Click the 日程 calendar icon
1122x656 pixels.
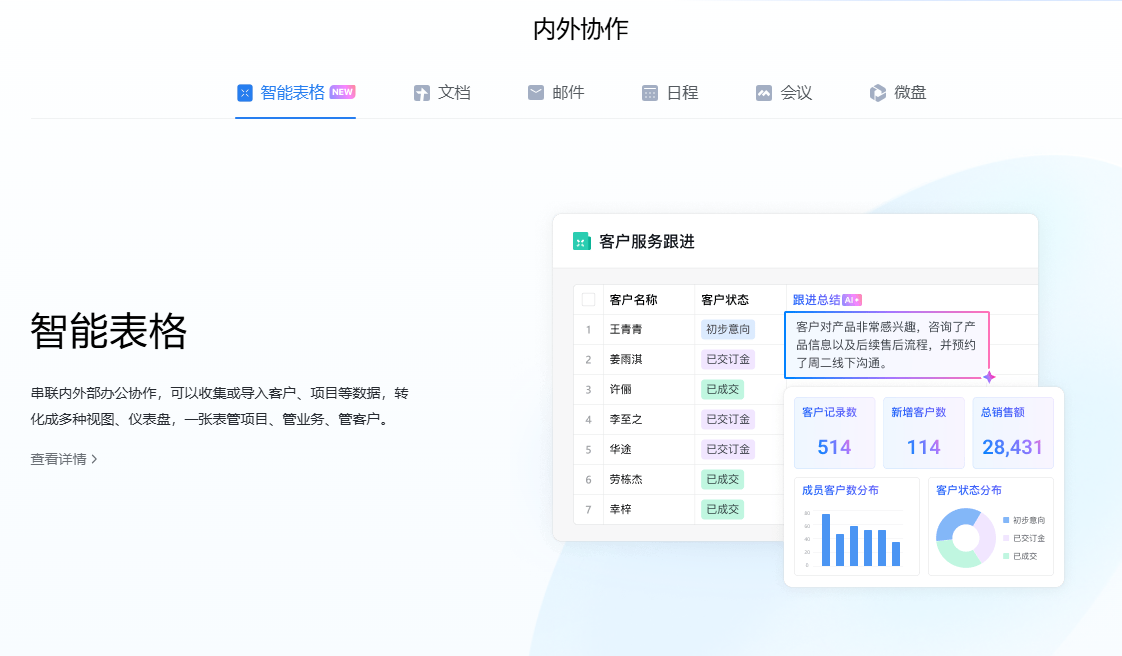click(x=650, y=93)
